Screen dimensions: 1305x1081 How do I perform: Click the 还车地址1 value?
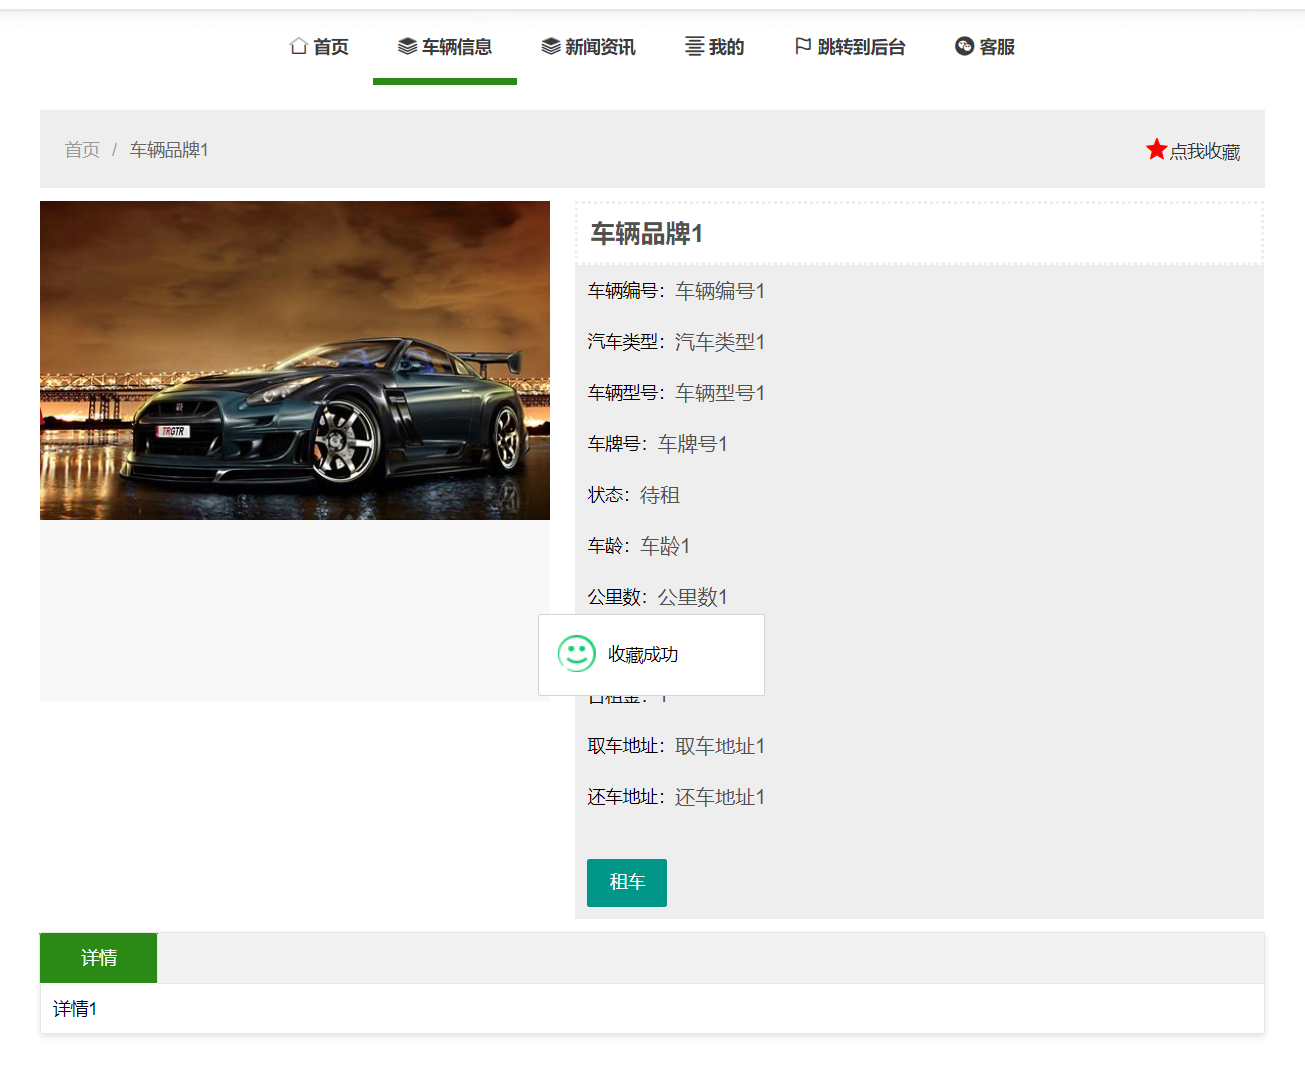tap(720, 797)
